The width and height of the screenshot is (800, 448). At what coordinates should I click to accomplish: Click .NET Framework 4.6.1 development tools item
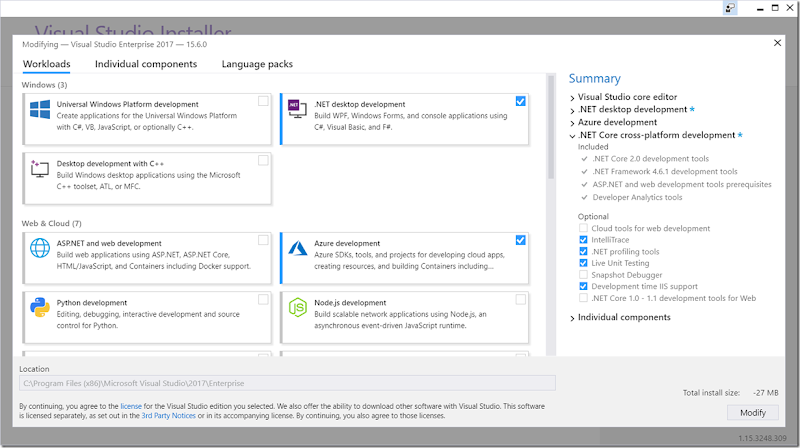click(665, 171)
